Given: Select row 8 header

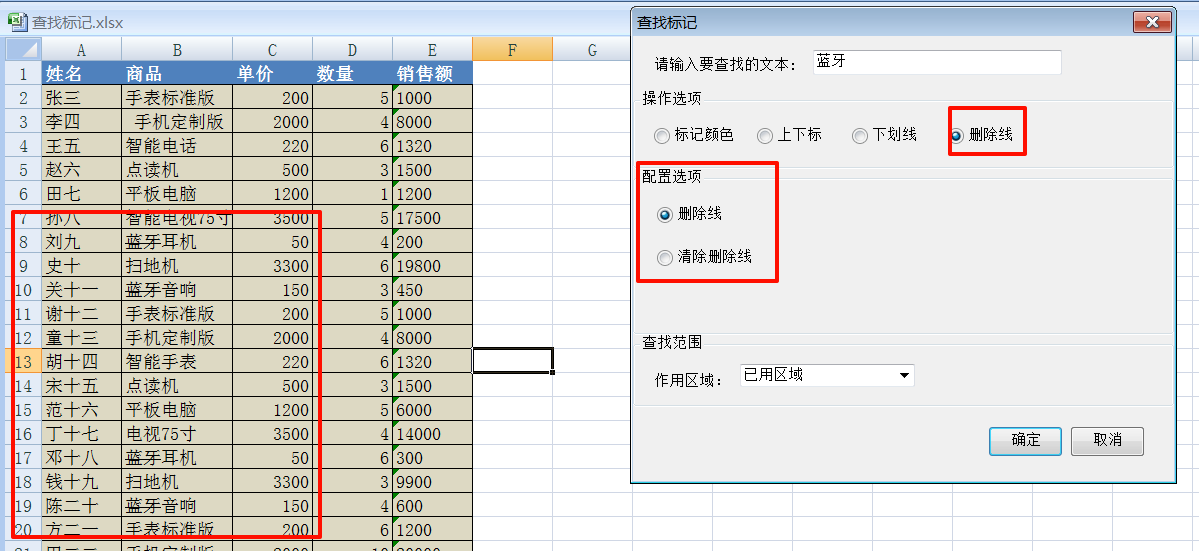Looking at the screenshot, I should [x=23, y=241].
